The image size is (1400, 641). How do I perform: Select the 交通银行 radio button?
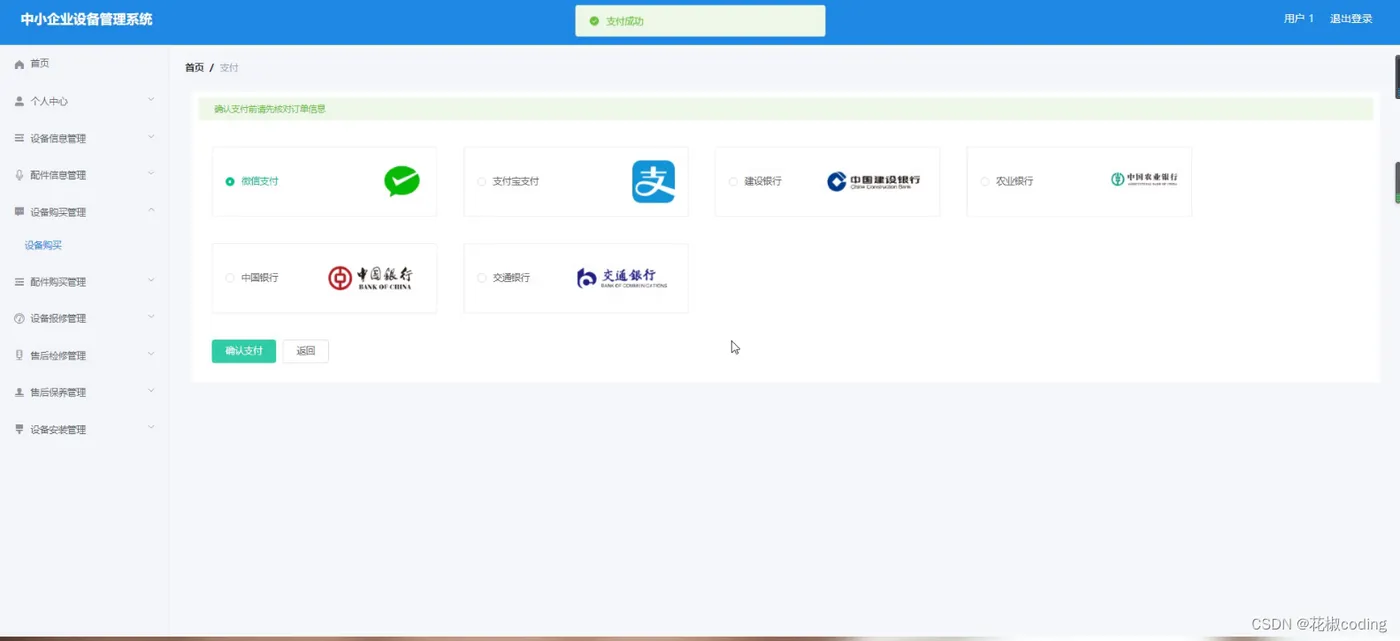(x=481, y=278)
